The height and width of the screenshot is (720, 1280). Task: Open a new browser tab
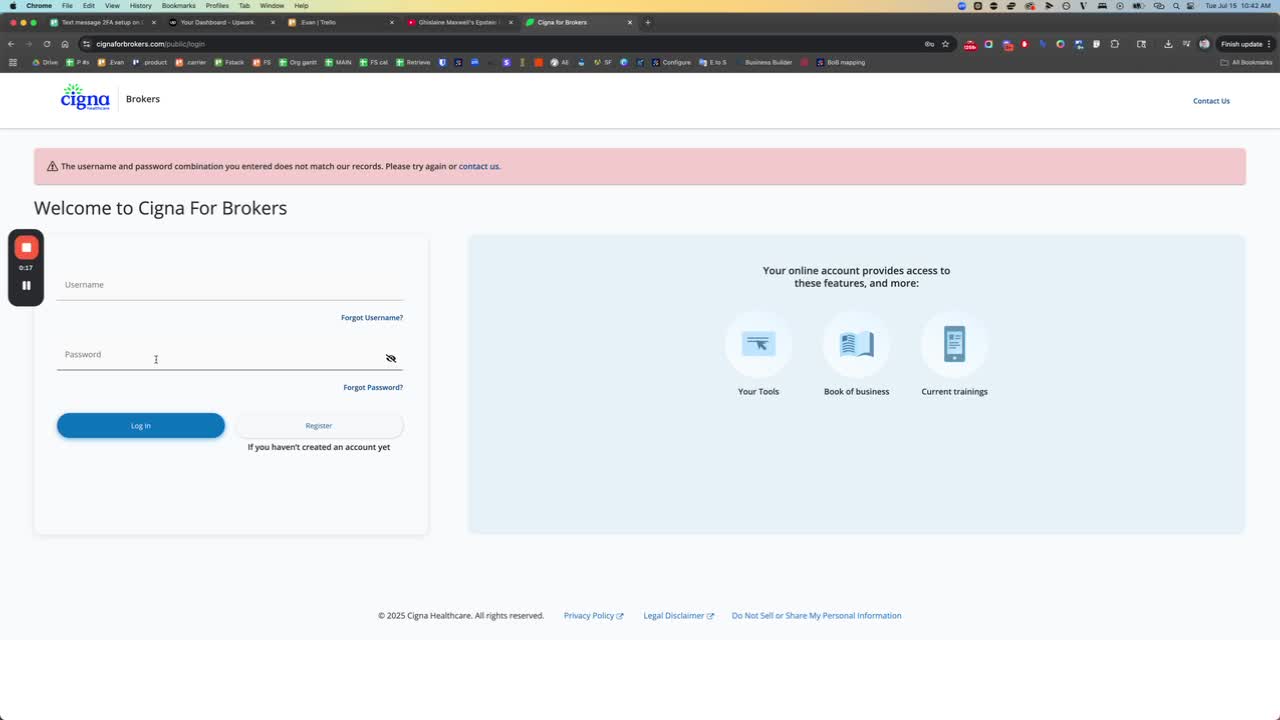(x=647, y=22)
